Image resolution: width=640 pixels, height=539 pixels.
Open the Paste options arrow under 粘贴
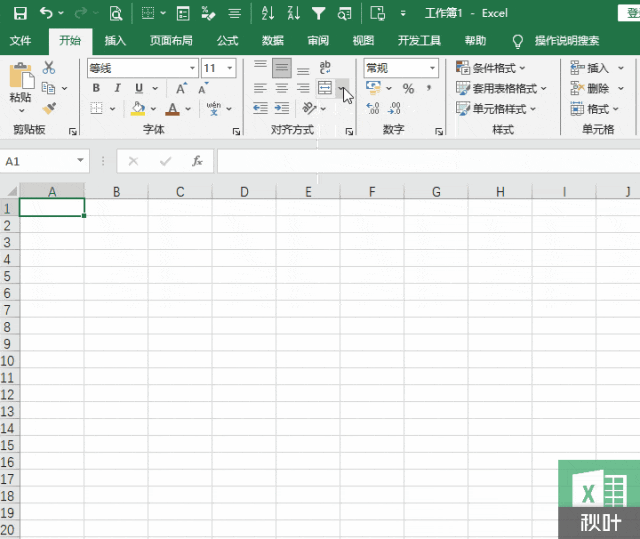pos(22,111)
